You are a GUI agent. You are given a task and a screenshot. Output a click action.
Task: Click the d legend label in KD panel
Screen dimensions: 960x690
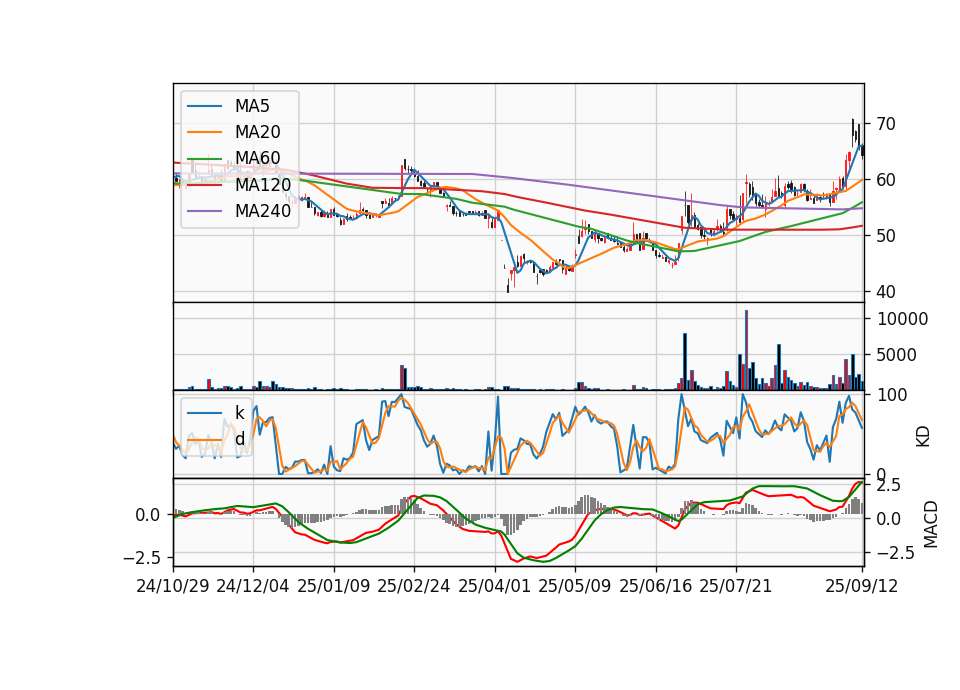pos(239,439)
